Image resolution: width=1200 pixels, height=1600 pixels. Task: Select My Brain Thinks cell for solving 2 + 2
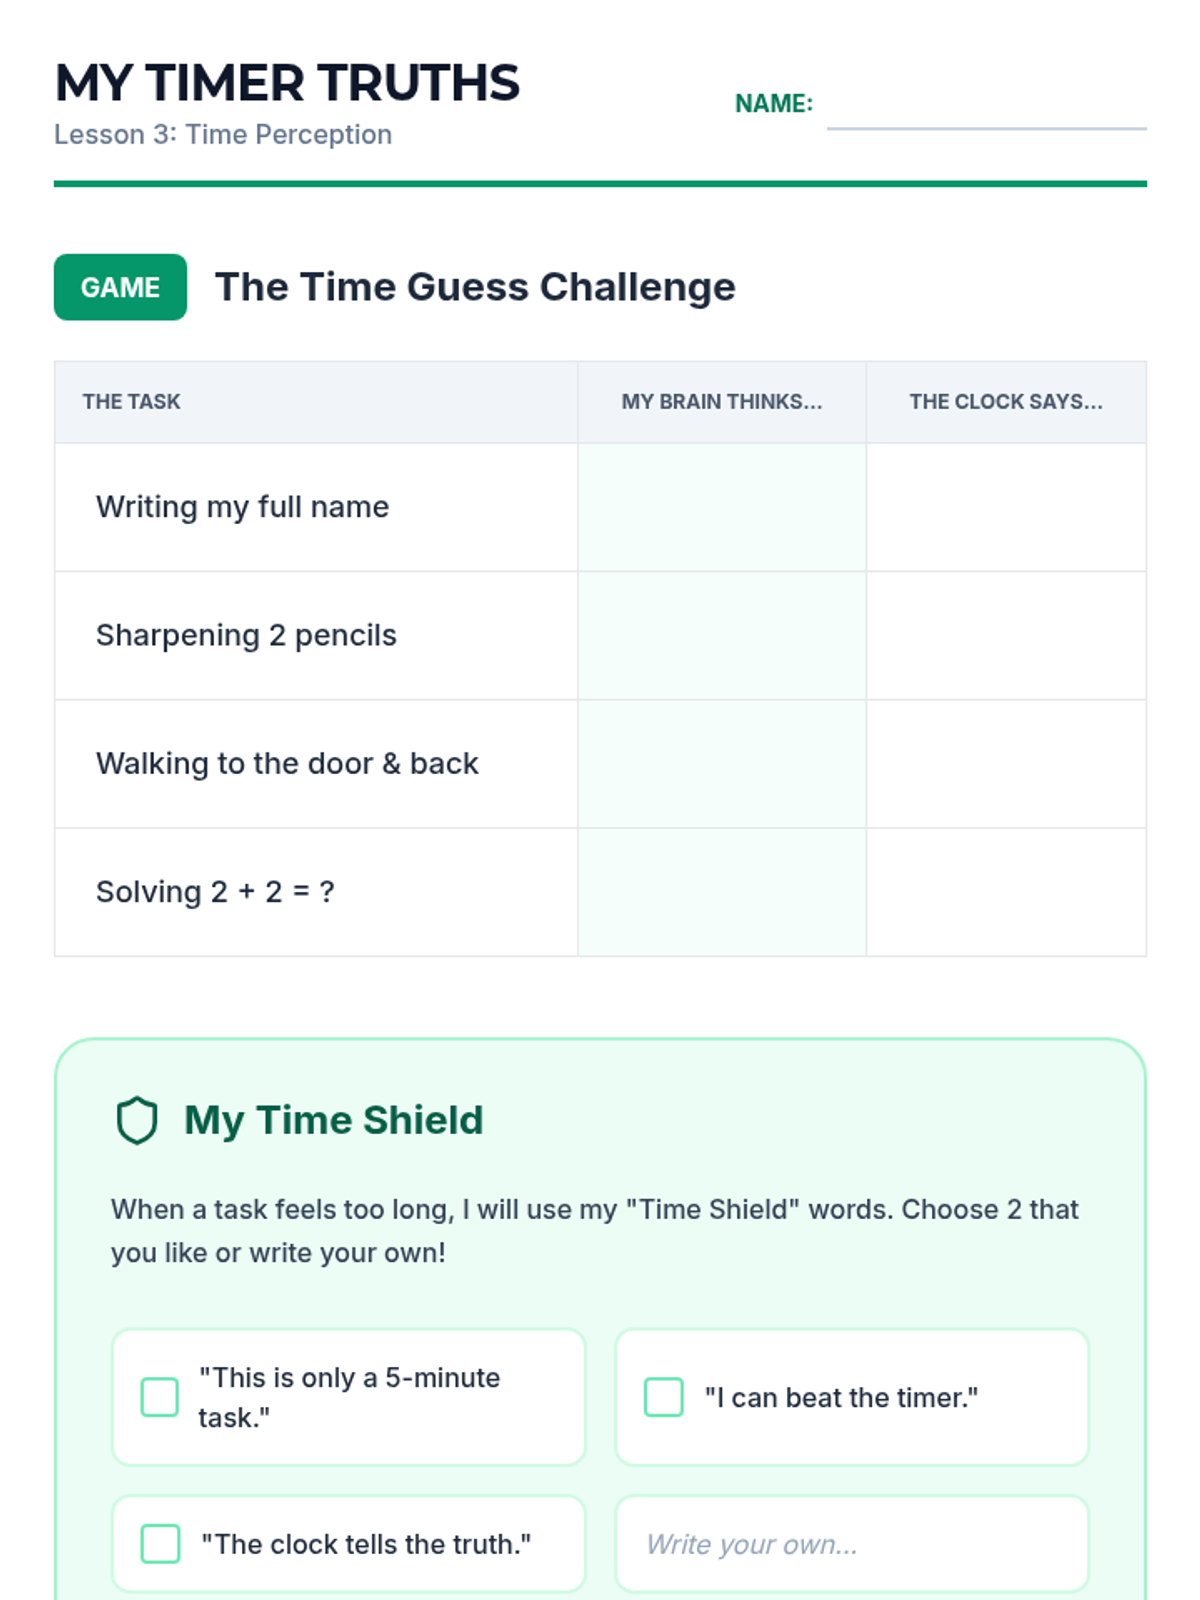pyautogui.click(x=722, y=891)
